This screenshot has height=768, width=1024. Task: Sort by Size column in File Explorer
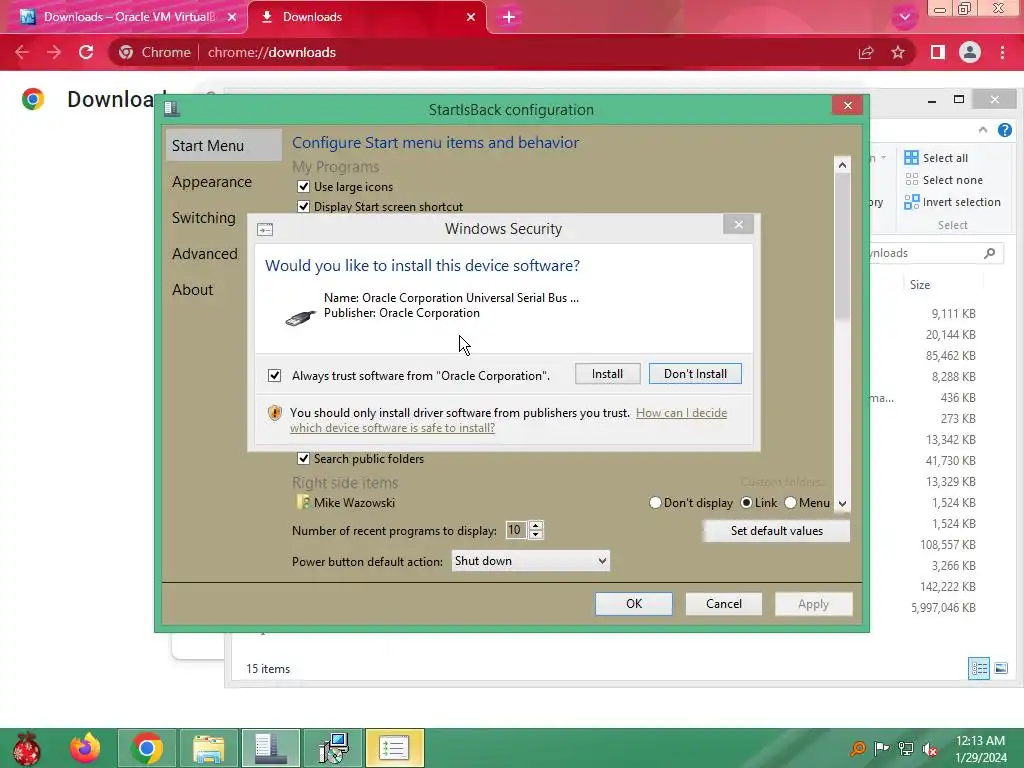coord(920,285)
